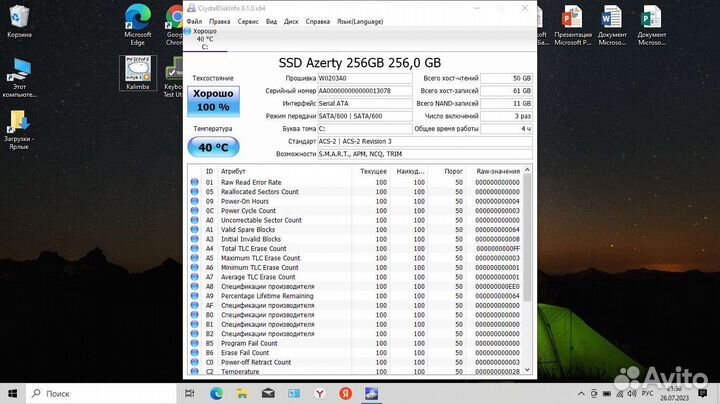
Task: Click the Режим передачи field SATA/600
Action: coord(365,116)
